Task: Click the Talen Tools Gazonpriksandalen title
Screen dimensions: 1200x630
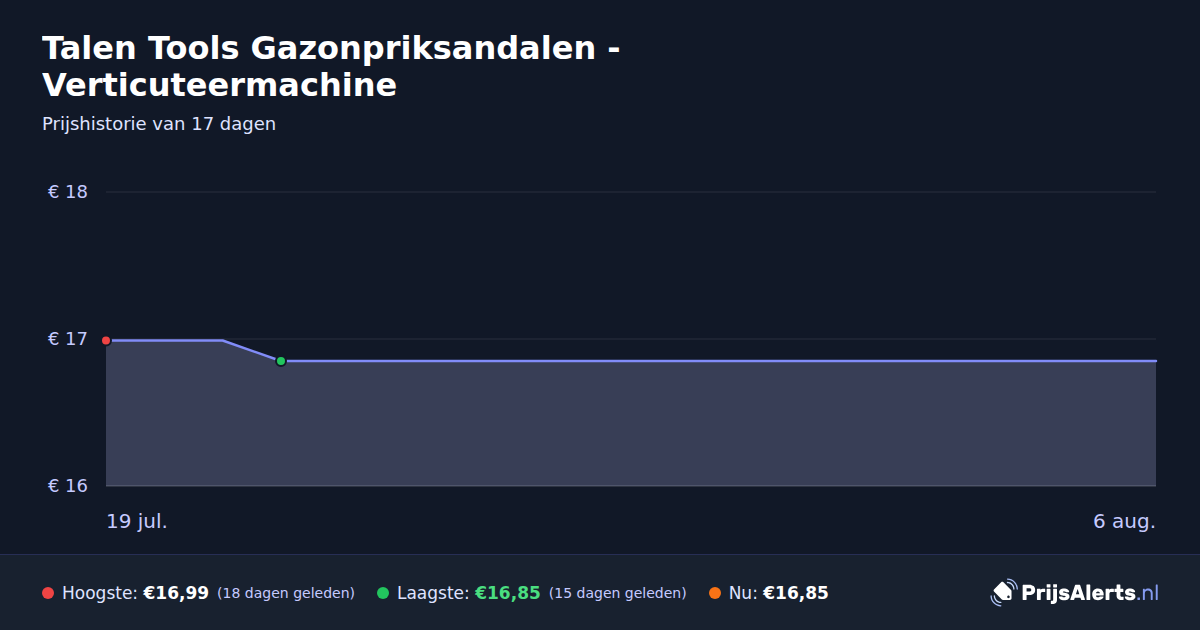Action: click(x=331, y=66)
